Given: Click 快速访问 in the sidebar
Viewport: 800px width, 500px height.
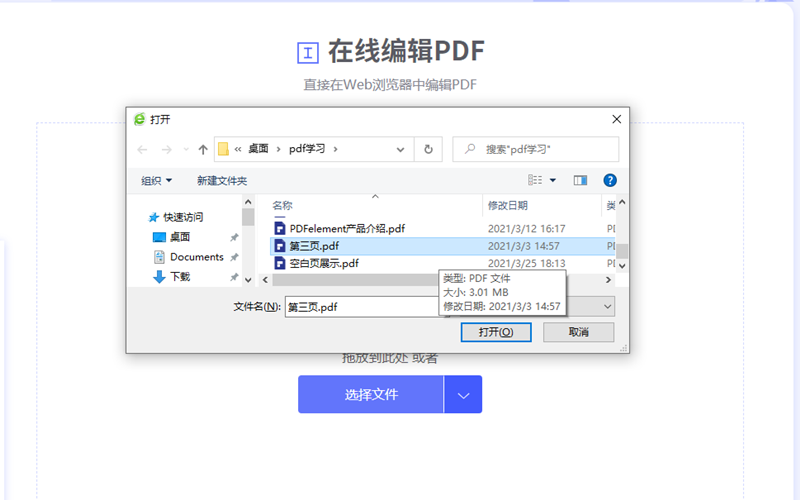Looking at the screenshot, I should point(183,217).
